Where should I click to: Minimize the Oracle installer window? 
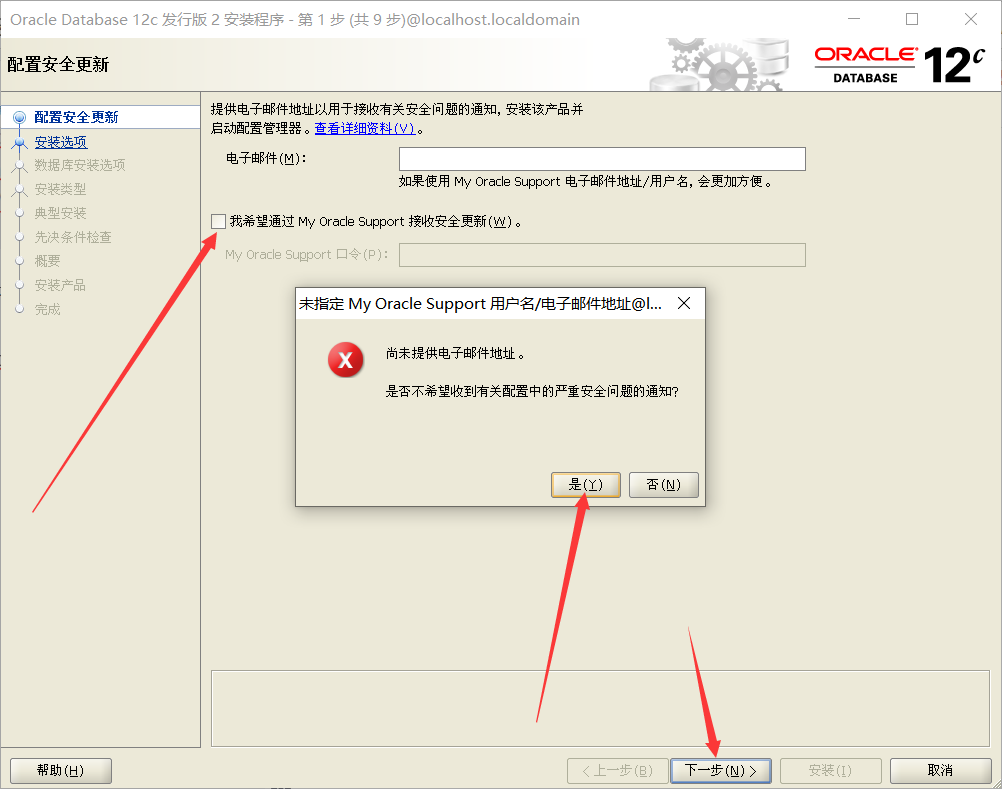(x=854, y=19)
